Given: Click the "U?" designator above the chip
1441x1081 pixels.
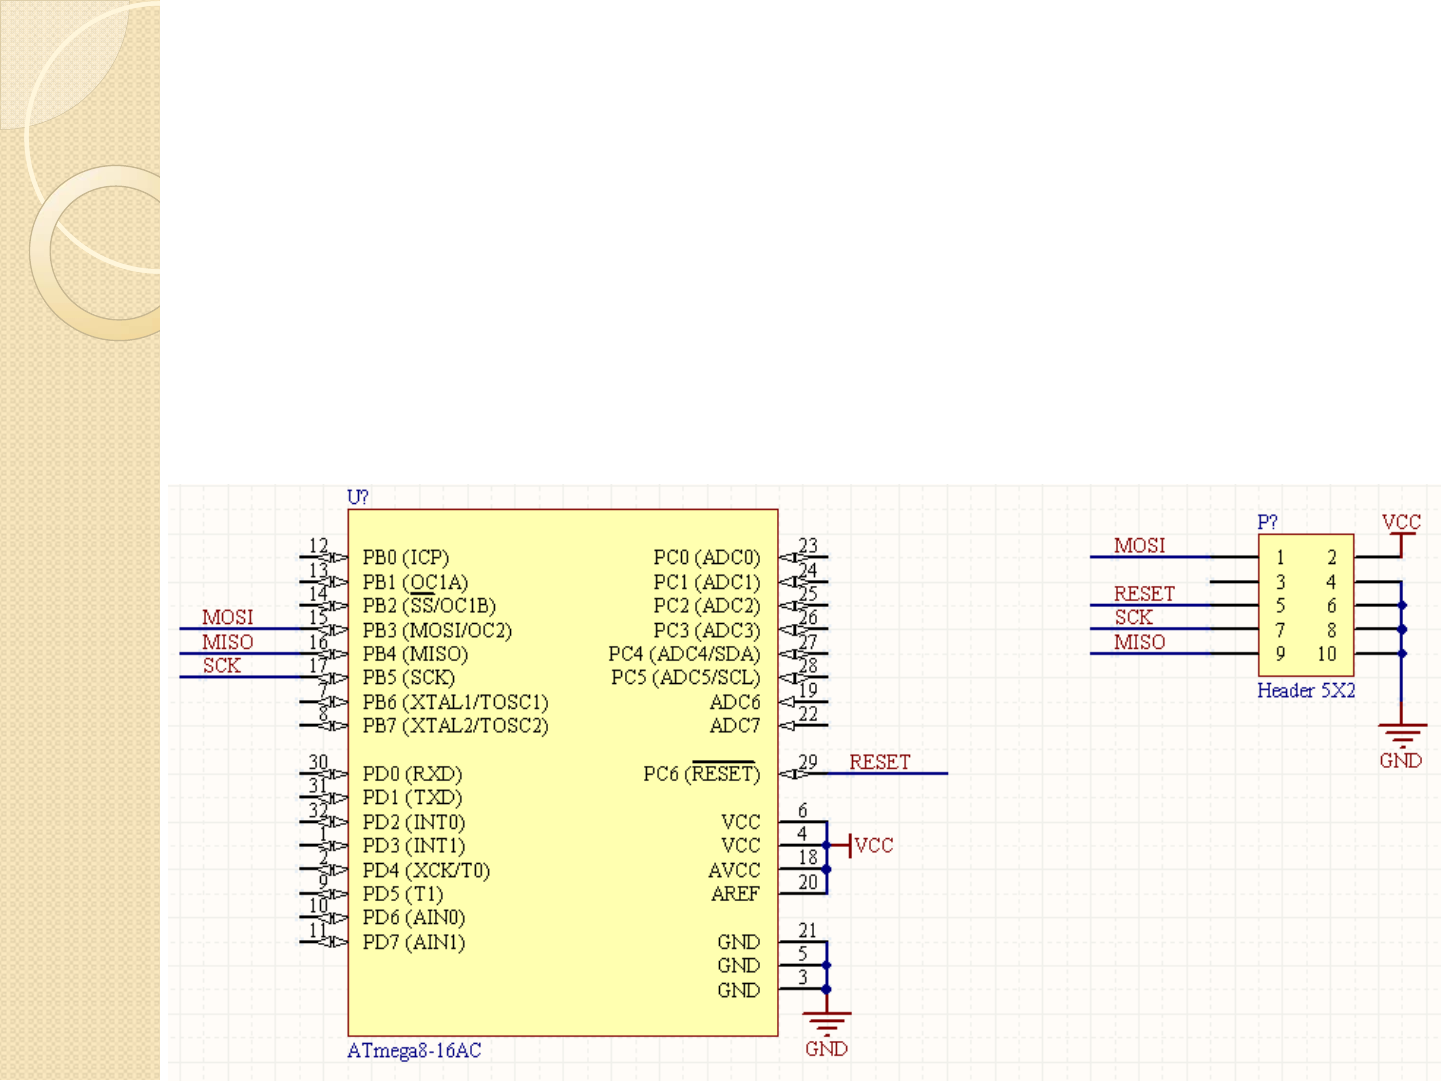Looking at the screenshot, I should pos(357,497).
